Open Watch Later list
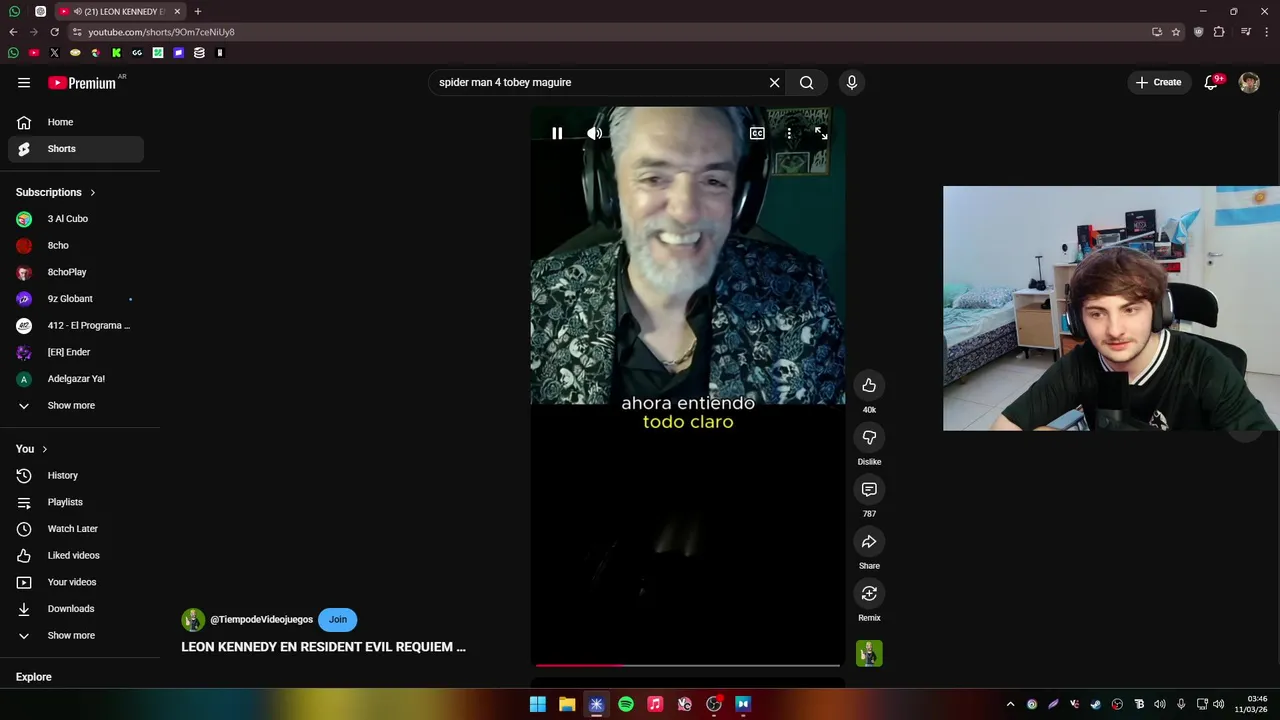 click(x=76, y=529)
